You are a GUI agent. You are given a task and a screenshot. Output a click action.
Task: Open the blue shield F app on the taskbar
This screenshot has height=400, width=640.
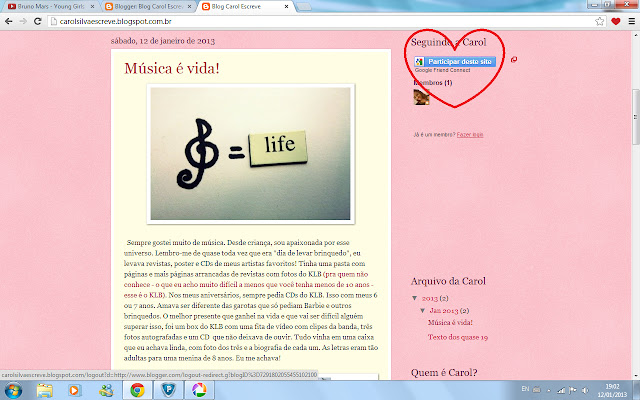click(x=168, y=391)
